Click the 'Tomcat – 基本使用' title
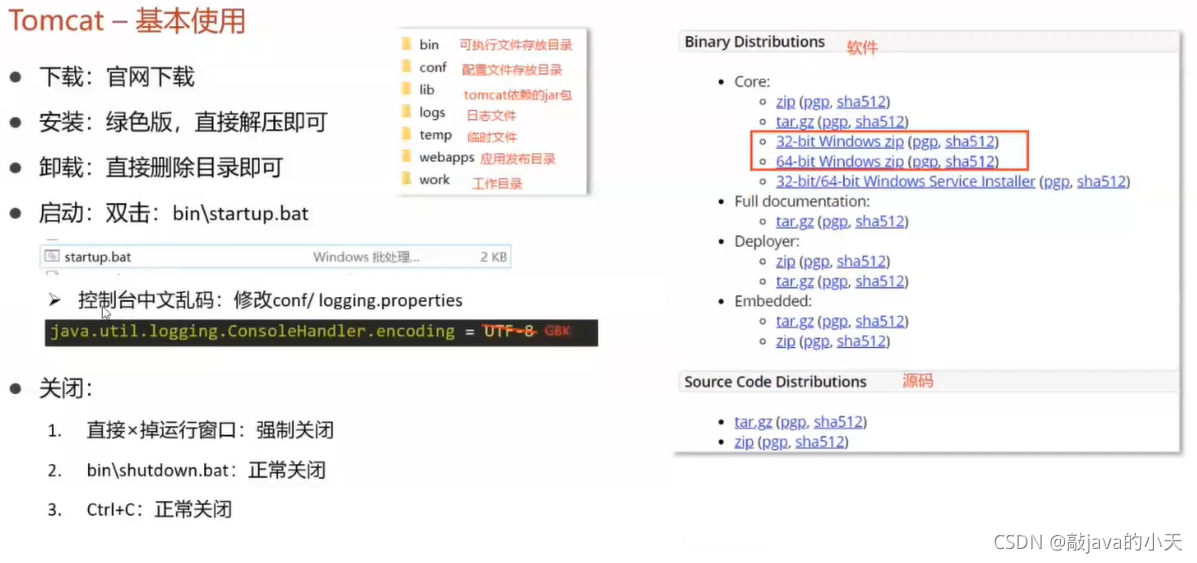This screenshot has height=563, width=1197. pos(127,21)
